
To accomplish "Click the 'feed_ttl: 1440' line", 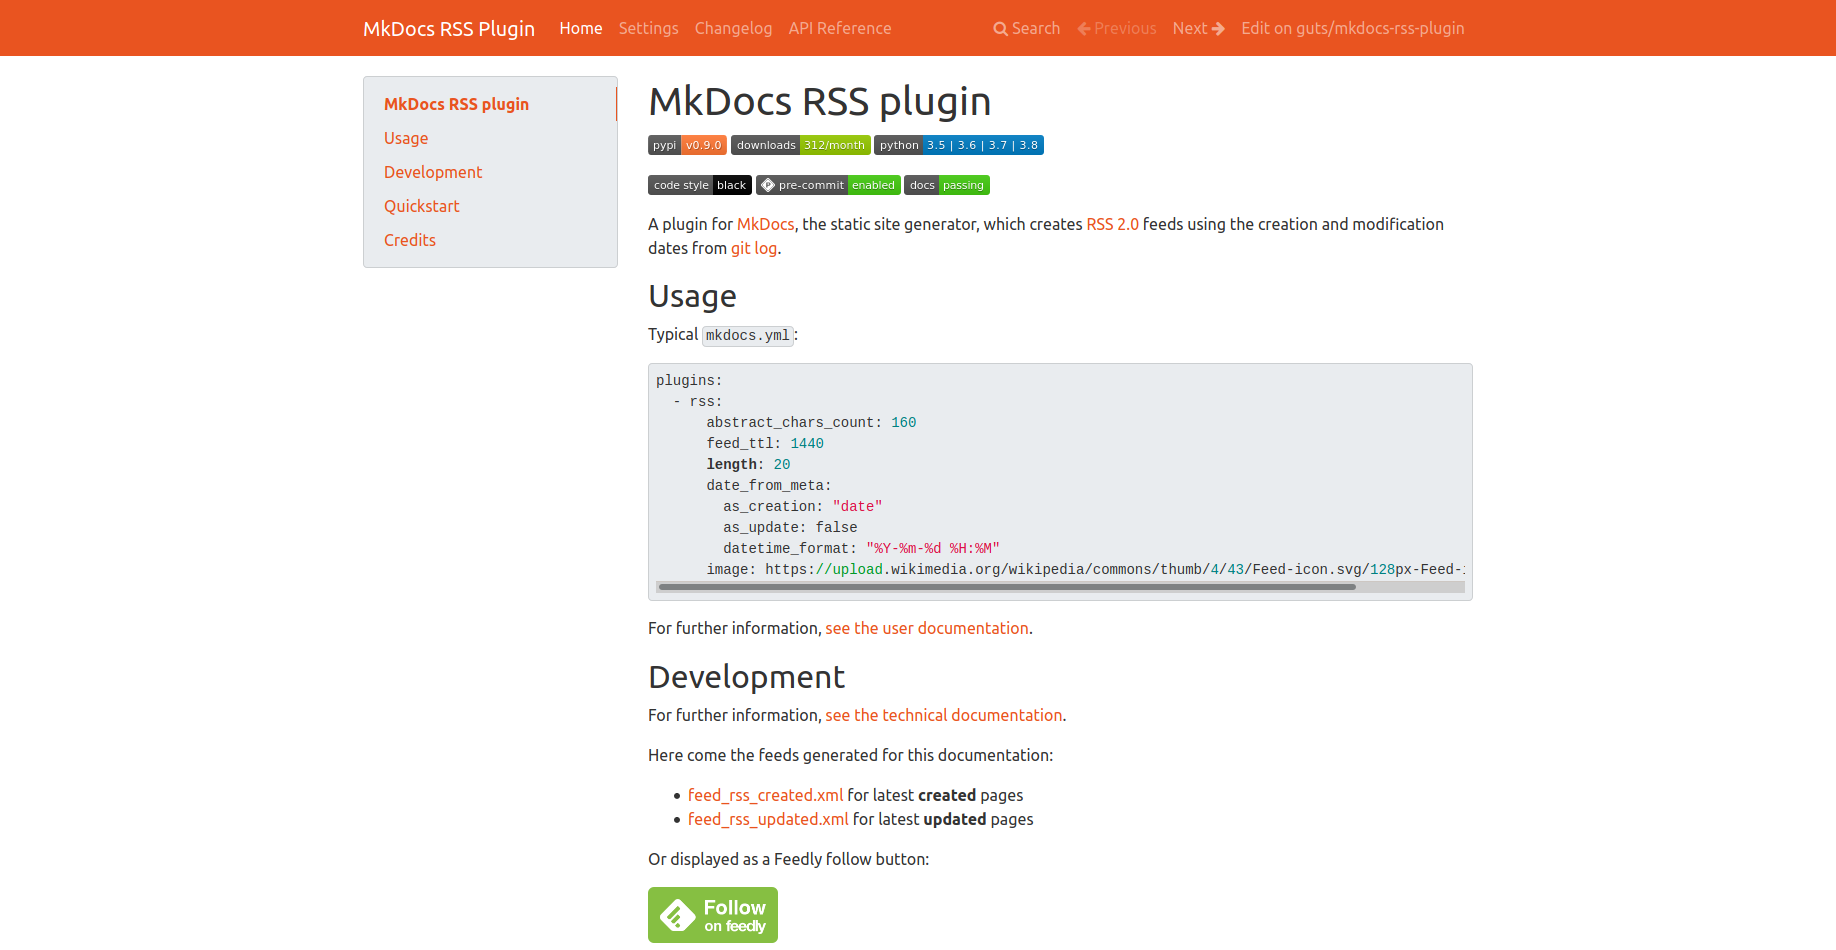I will pyautogui.click(x=765, y=444).
